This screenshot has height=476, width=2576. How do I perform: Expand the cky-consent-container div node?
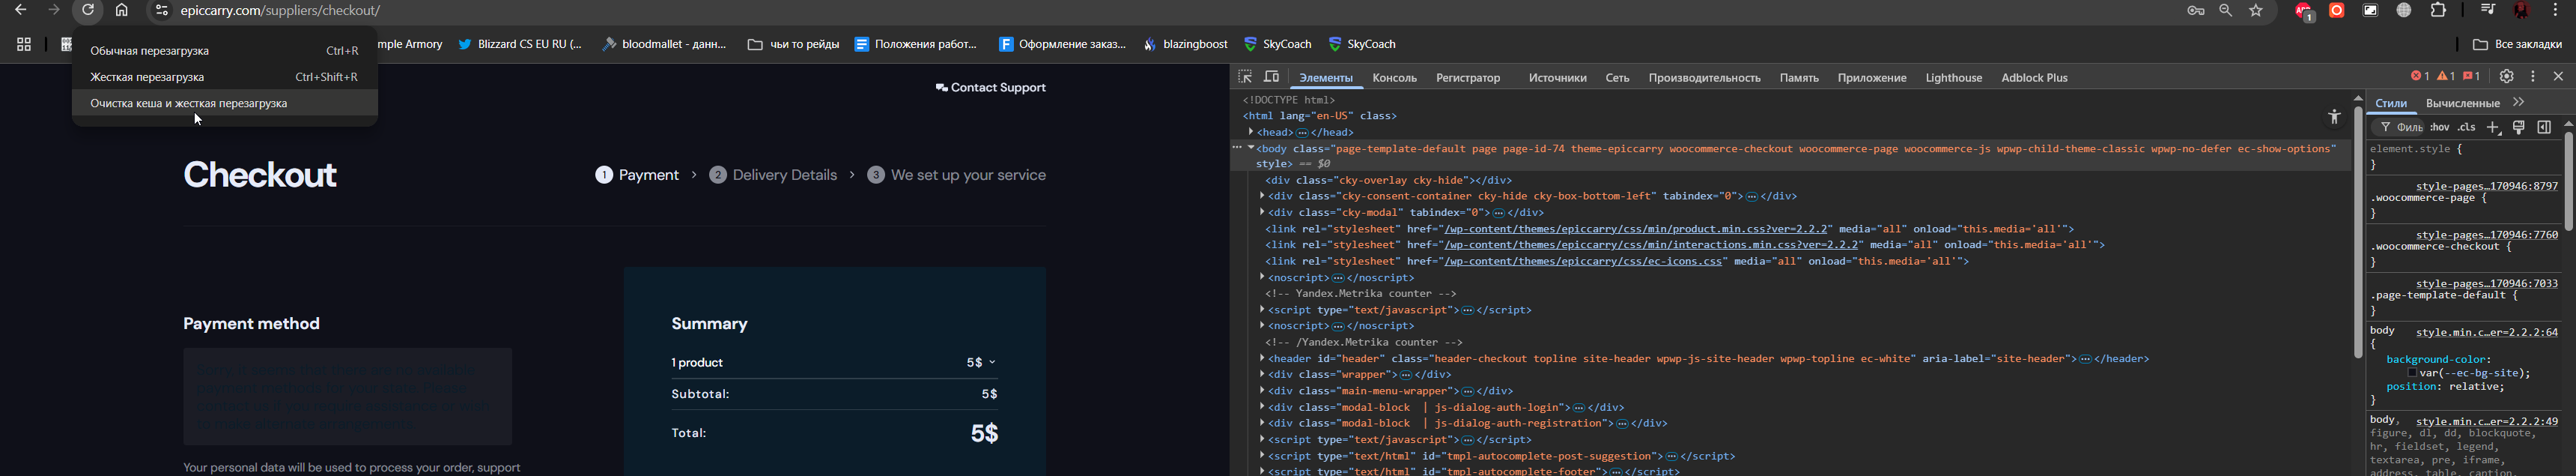click(1262, 196)
